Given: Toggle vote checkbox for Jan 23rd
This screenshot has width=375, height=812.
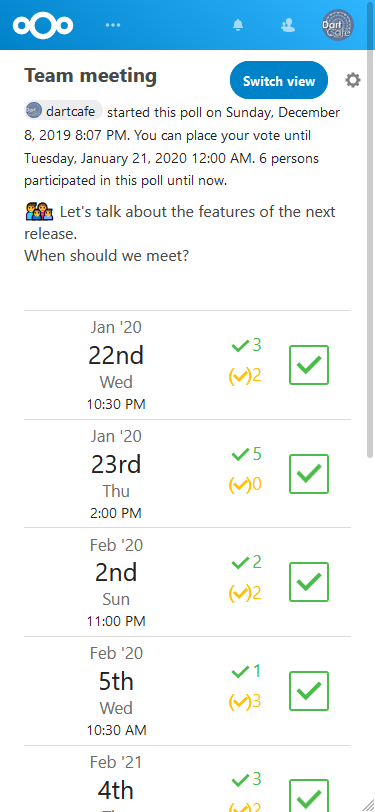Looking at the screenshot, I should tap(309, 474).
